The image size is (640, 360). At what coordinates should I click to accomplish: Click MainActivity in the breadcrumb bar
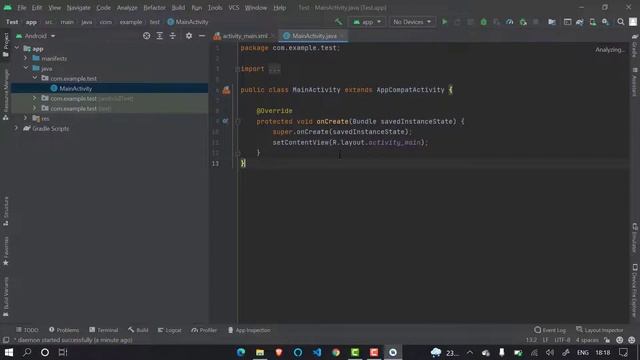(188, 22)
